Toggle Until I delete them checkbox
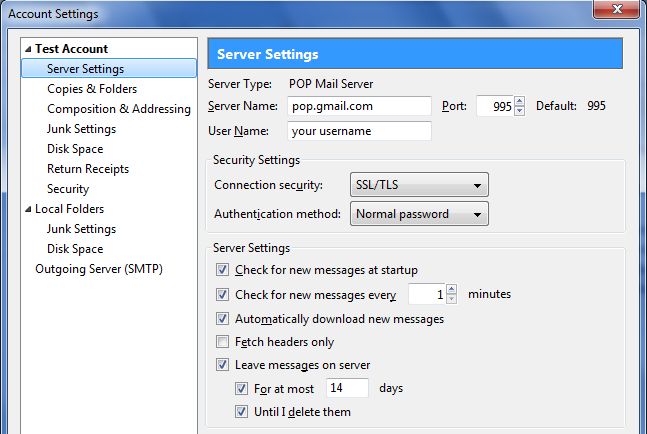This screenshot has height=434, width=647. pyautogui.click(x=241, y=412)
